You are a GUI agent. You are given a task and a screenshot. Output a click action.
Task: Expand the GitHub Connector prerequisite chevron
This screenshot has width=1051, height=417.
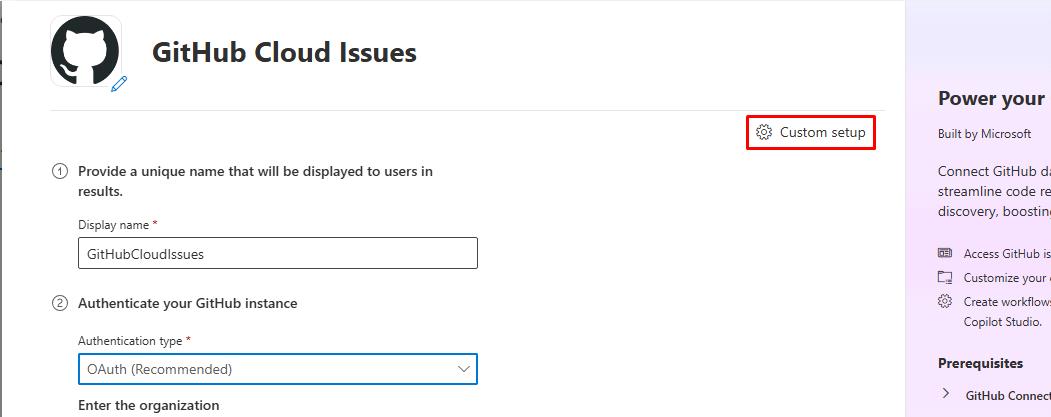946,394
